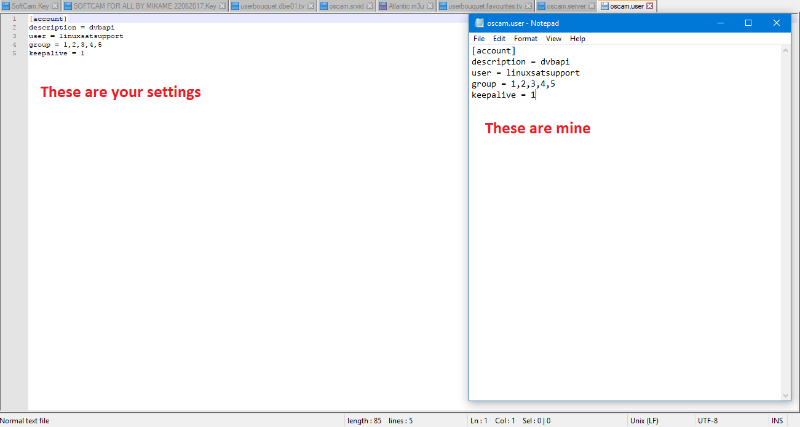Switch to the userbouquet.dbe01.tv tab
The width and height of the screenshot is (800, 427).
272,6
